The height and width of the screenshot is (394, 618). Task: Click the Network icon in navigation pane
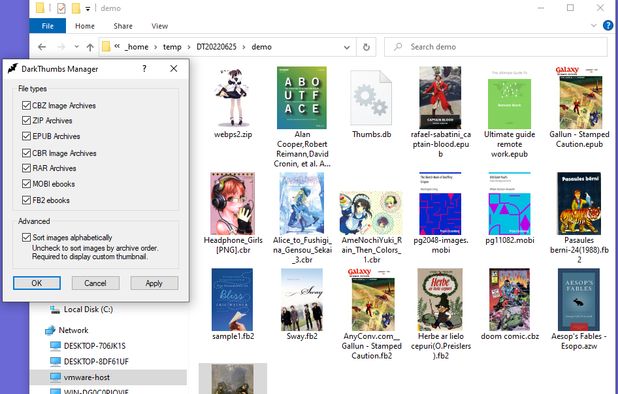click(x=50, y=330)
